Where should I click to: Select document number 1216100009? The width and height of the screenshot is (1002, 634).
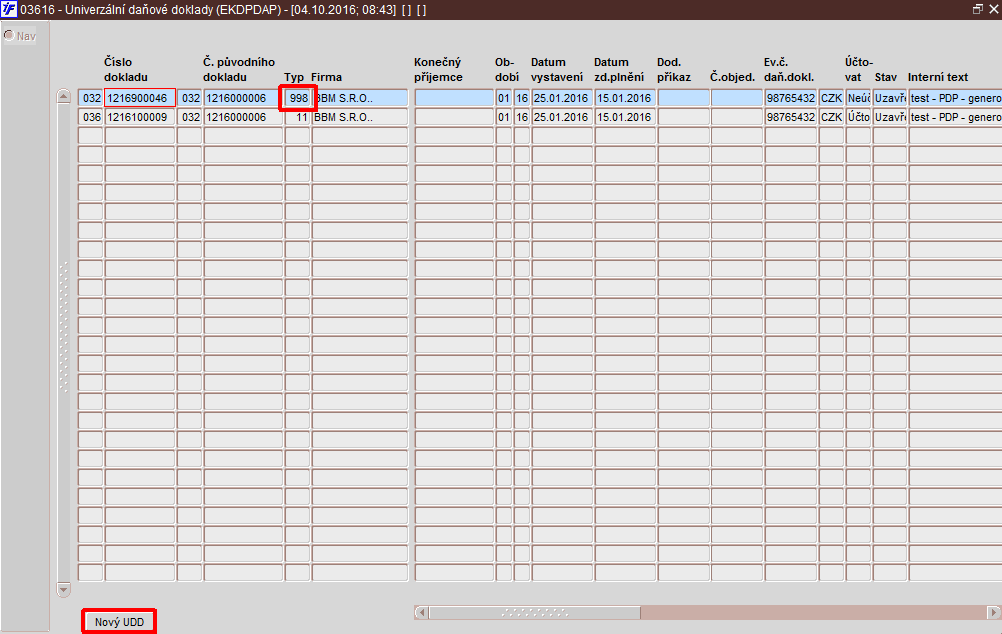tap(140, 117)
